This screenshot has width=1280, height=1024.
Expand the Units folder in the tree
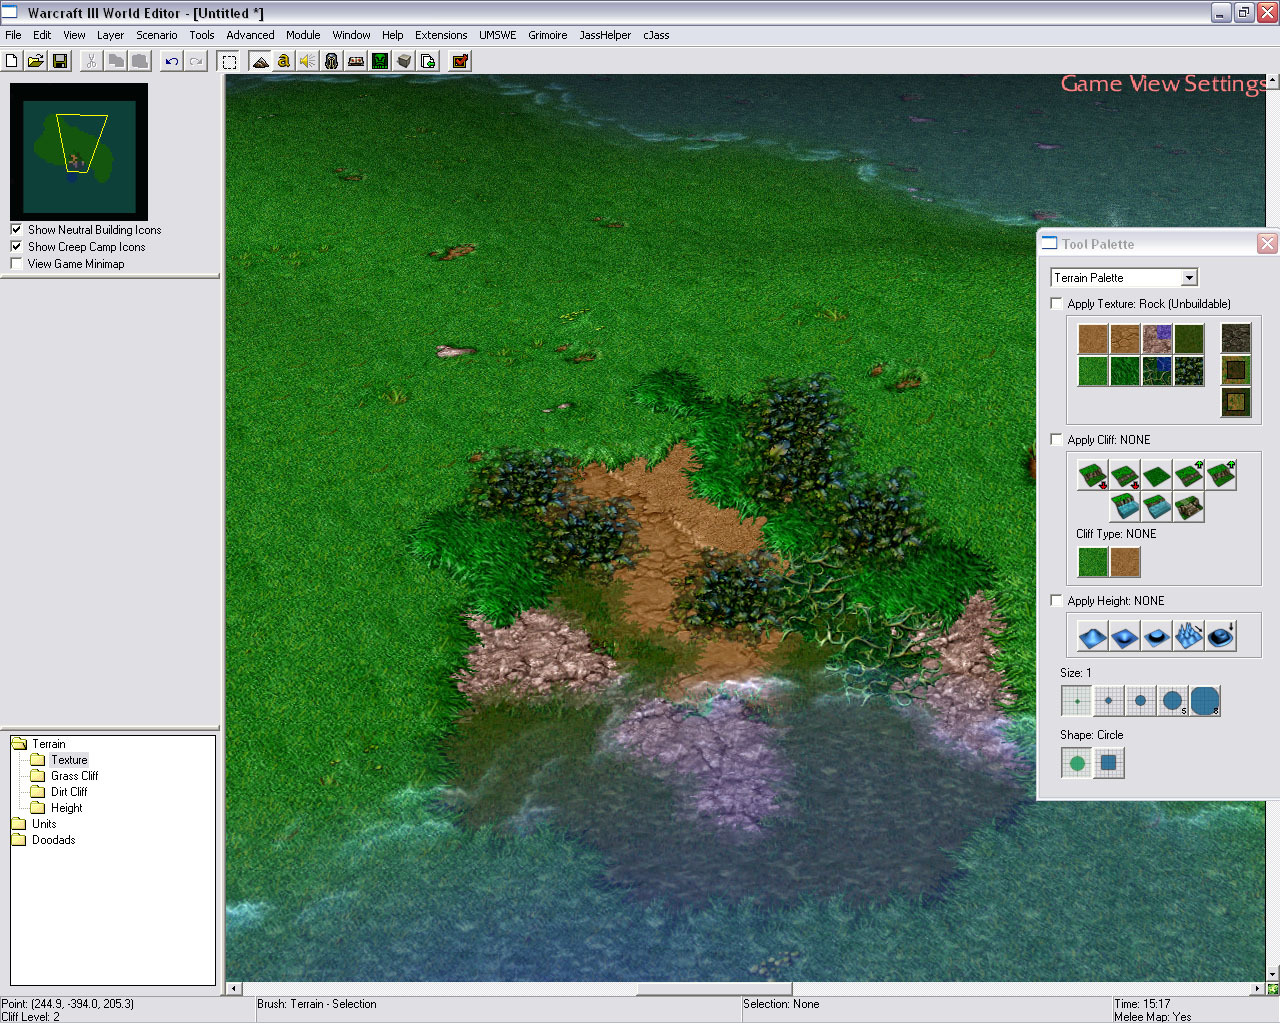[19, 823]
